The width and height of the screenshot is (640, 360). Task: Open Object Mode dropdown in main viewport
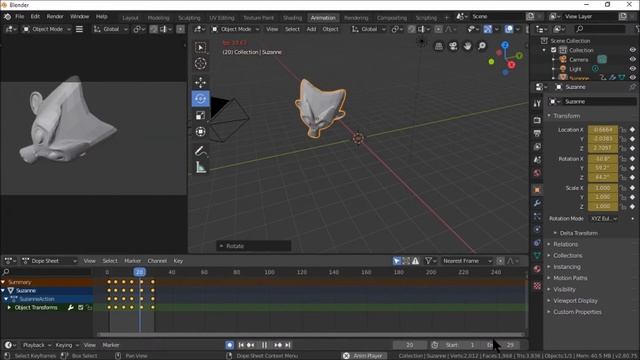pyautogui.click(x=236, y=29)
